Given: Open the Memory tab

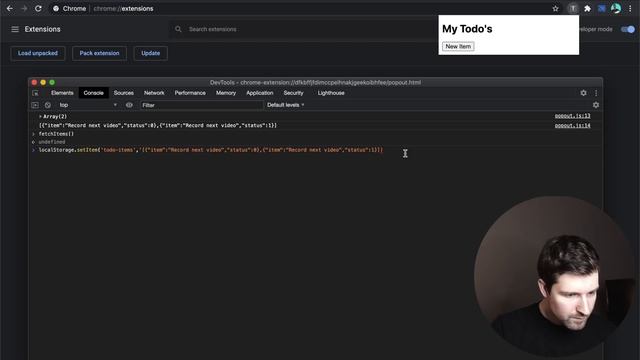Looking at the screenshot, I should pyautogui.click(x=226, y=93).
